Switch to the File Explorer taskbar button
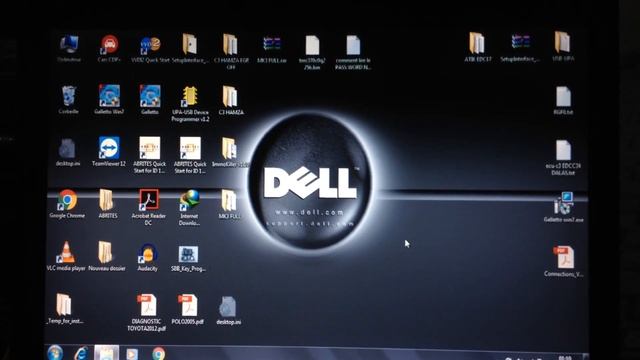The height and width of the screenshot is (360, 640). 107,353
